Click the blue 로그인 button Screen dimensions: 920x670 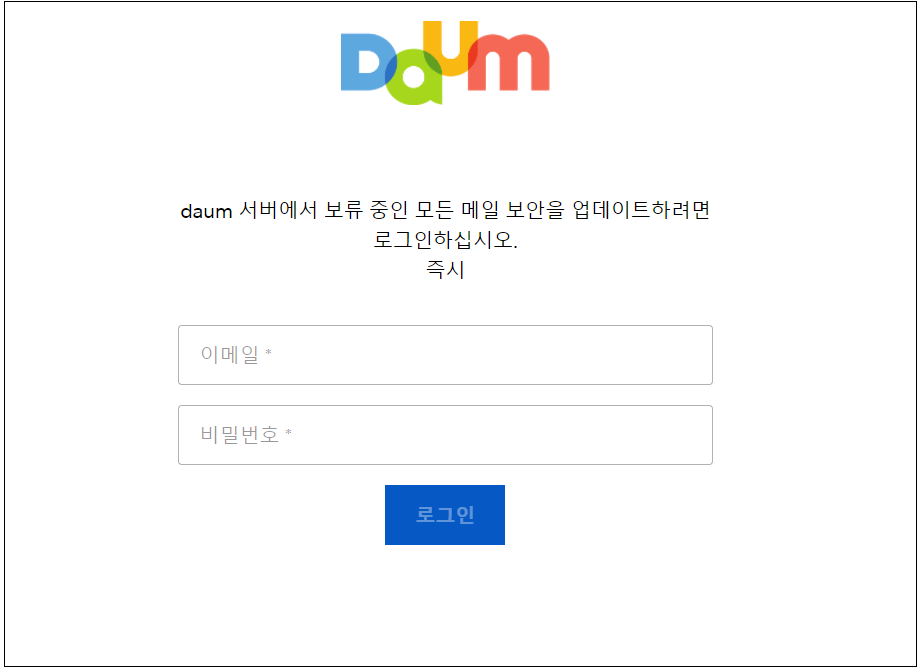coord(445,515)
